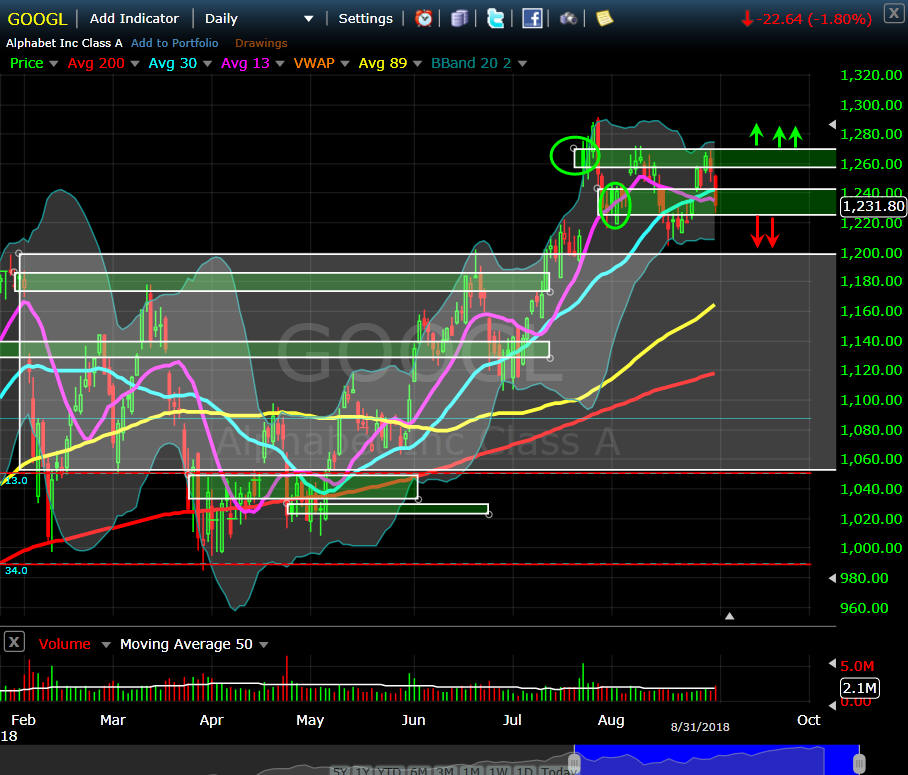Image resolution: width=908 pixels, height=775 pixels.
Task: Open the stacked documents icon in toolbar
Action: pyautogui.click(x=459, y=18)
